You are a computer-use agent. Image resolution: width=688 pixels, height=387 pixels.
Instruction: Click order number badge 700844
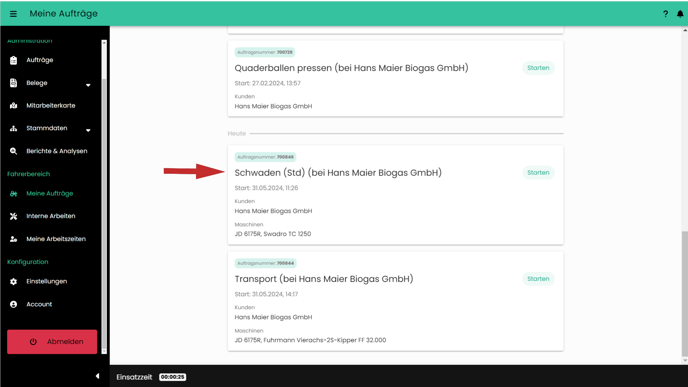[265, 263]
